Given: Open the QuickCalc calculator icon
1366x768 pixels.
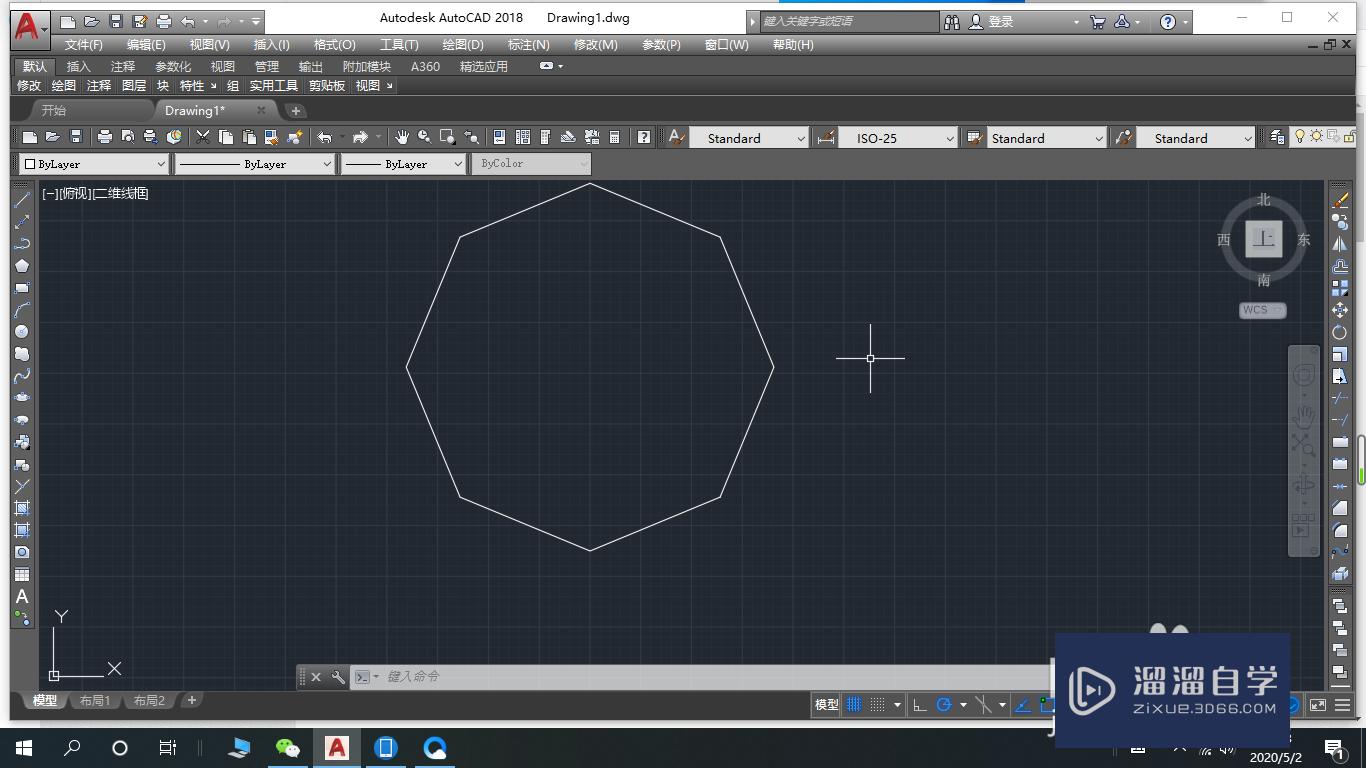Looking at the screenshot, I should (615, 137).
